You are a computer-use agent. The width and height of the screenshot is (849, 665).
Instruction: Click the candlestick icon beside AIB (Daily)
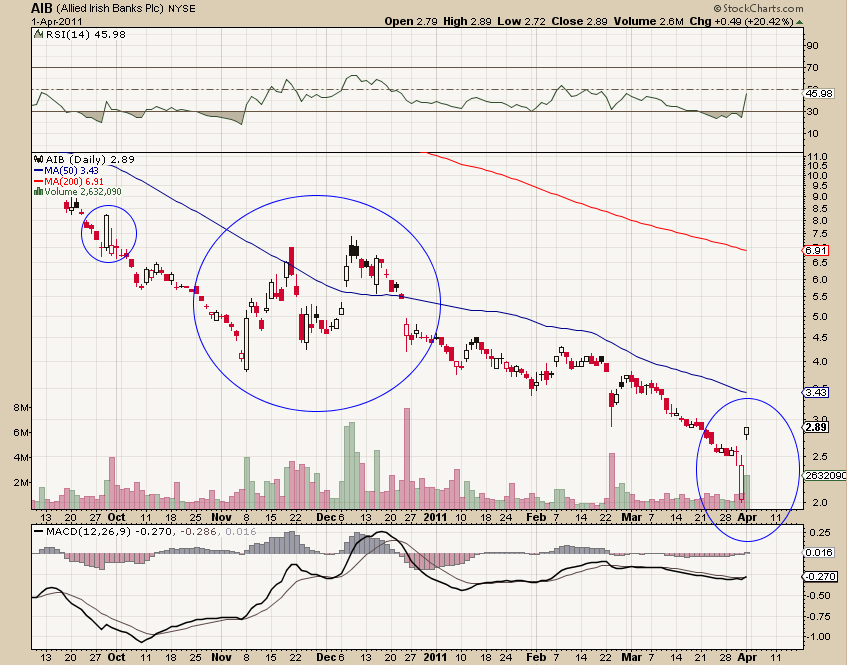(x=38, y=160)
